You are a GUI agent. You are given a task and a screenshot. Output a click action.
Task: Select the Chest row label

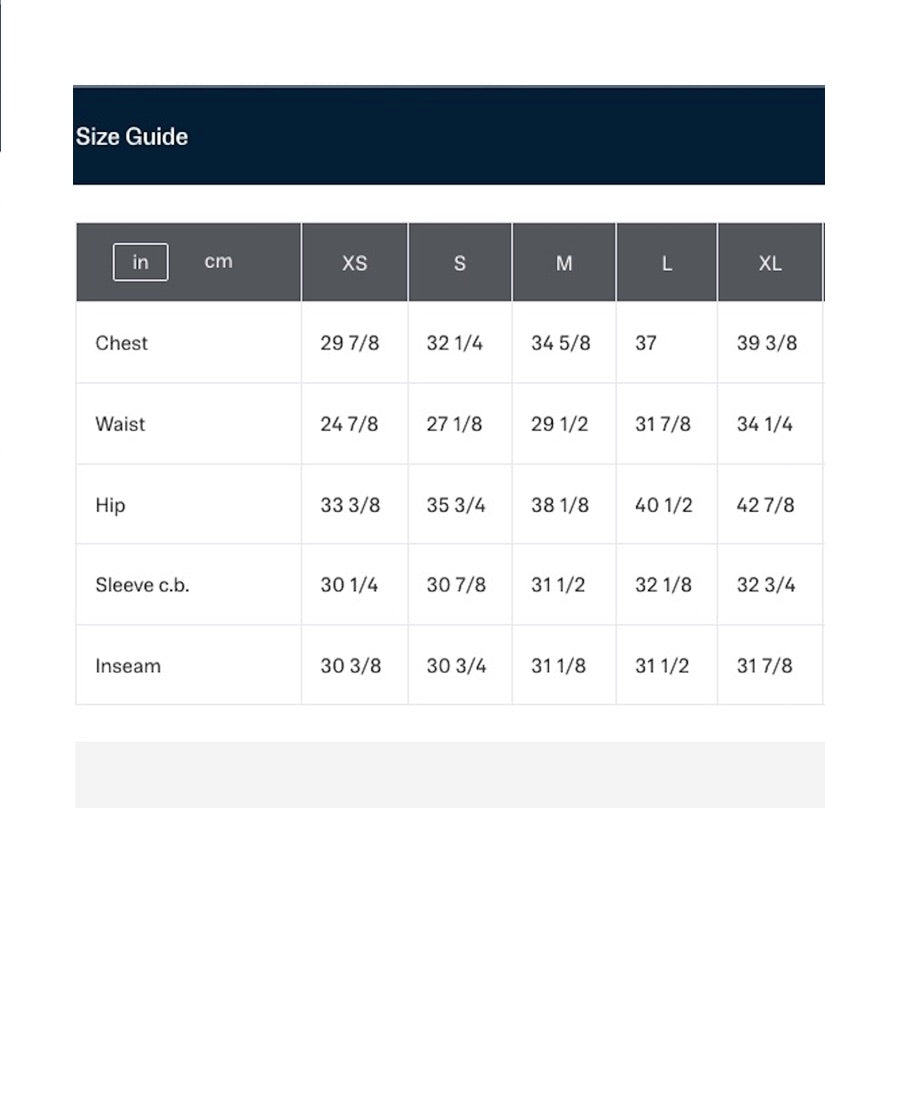pyautogui.click(x=121, y=343)
